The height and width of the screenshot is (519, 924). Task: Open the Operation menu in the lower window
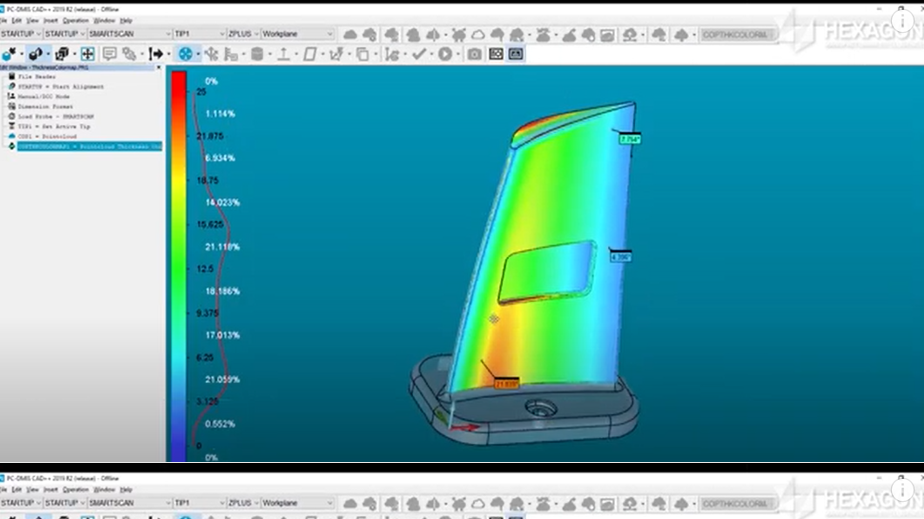click(75, 490)
